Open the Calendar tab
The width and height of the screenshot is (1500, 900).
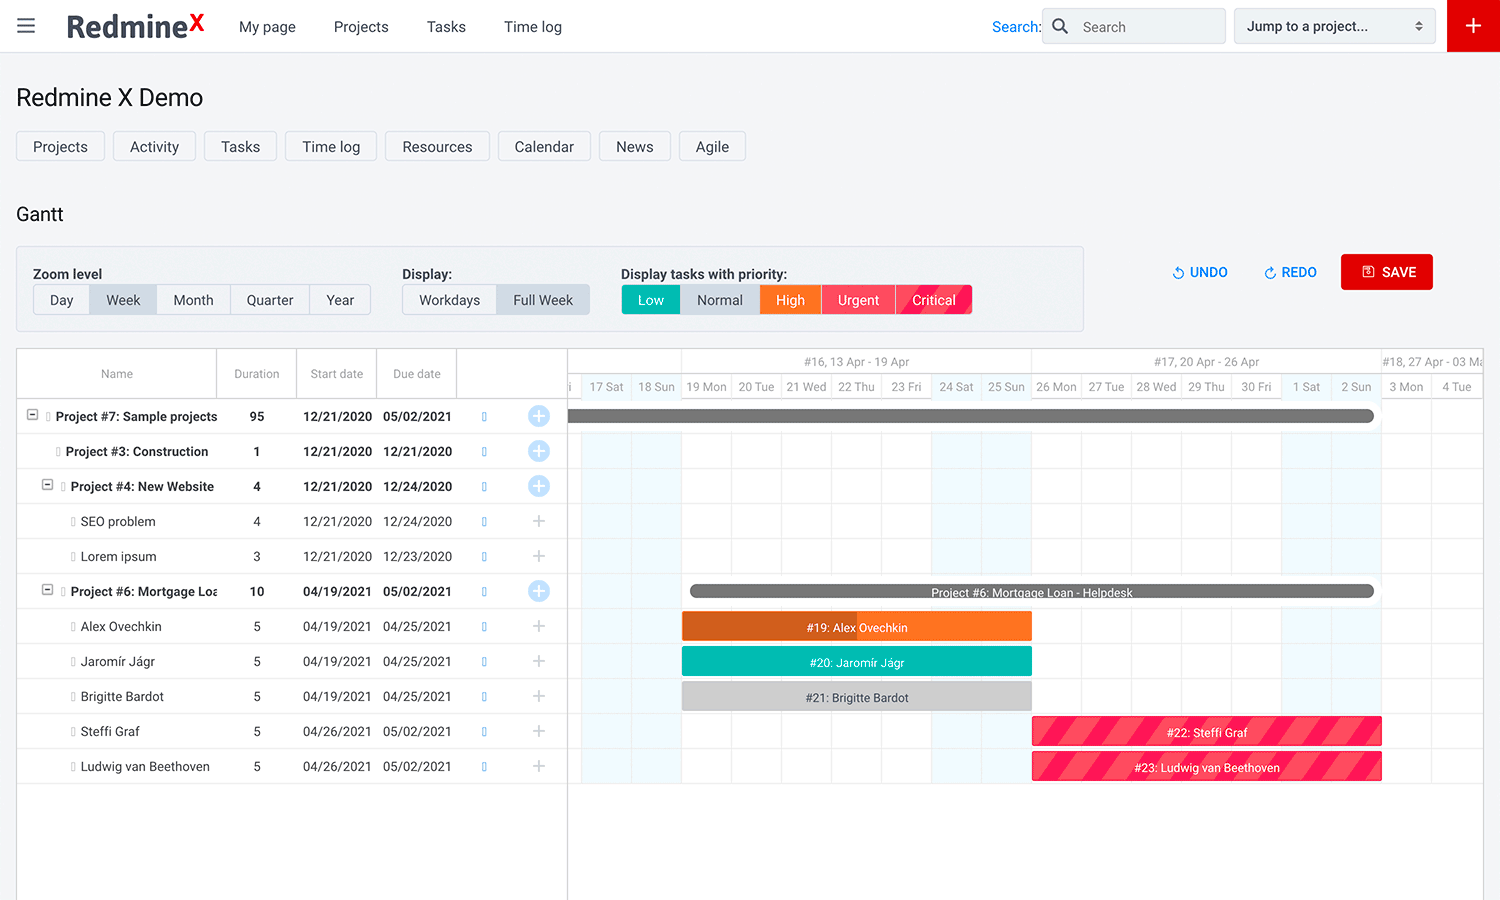(544, 146)
